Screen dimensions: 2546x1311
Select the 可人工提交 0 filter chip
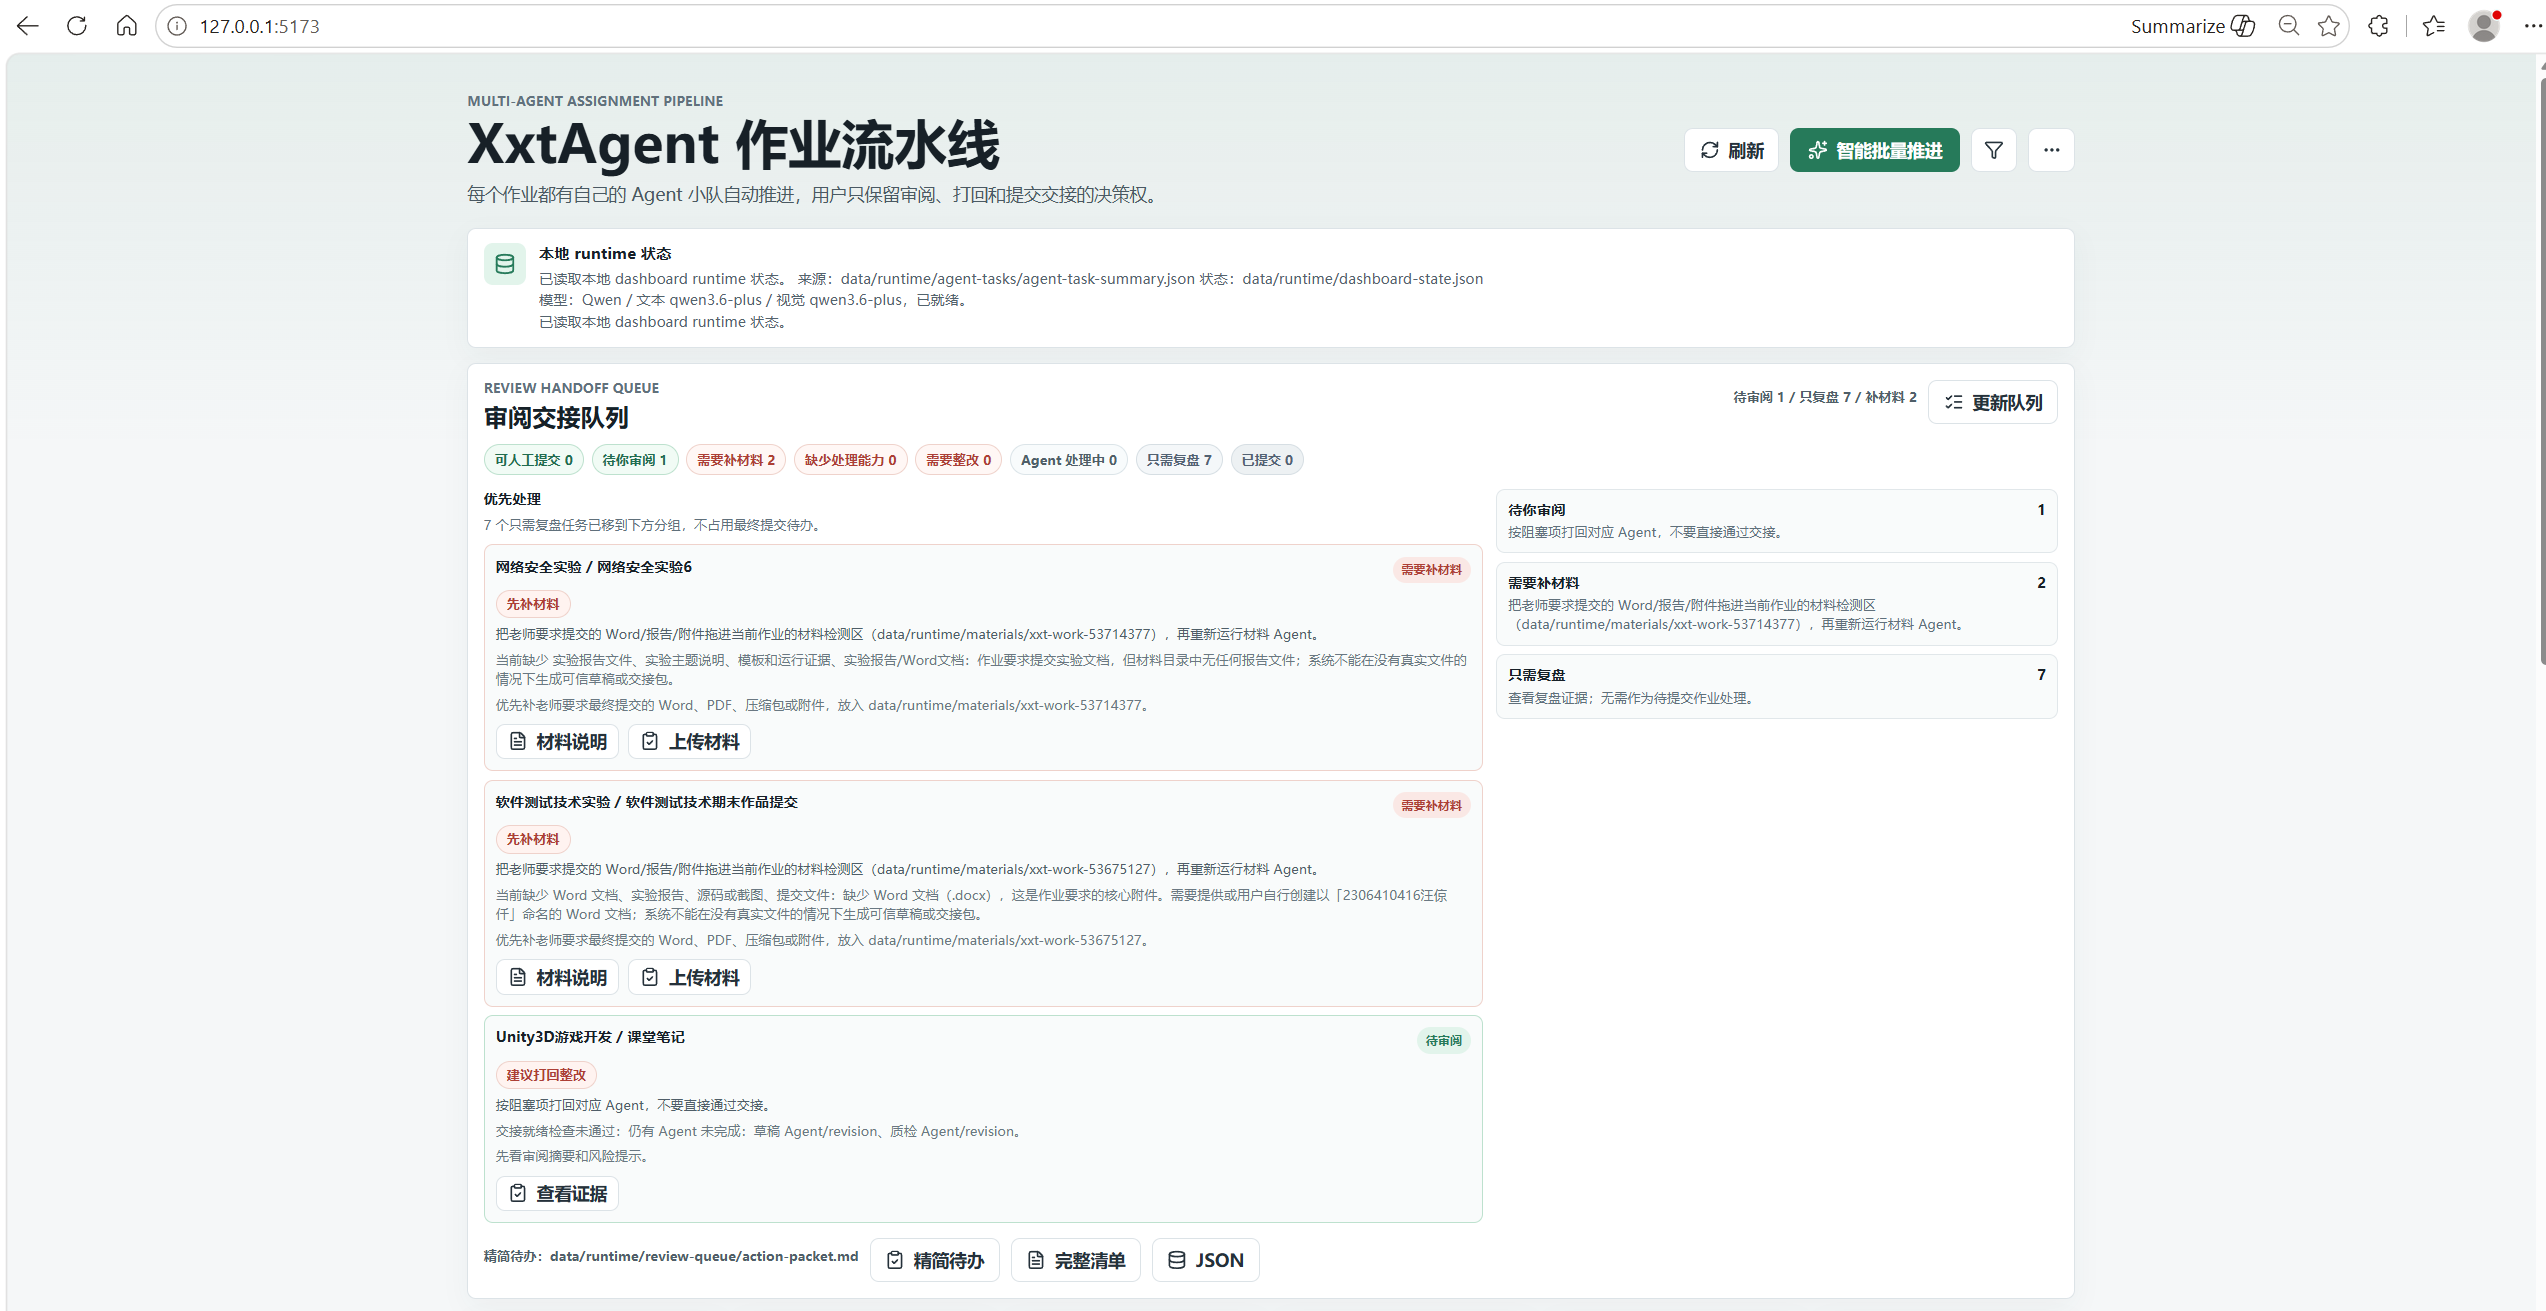[534, 460]
